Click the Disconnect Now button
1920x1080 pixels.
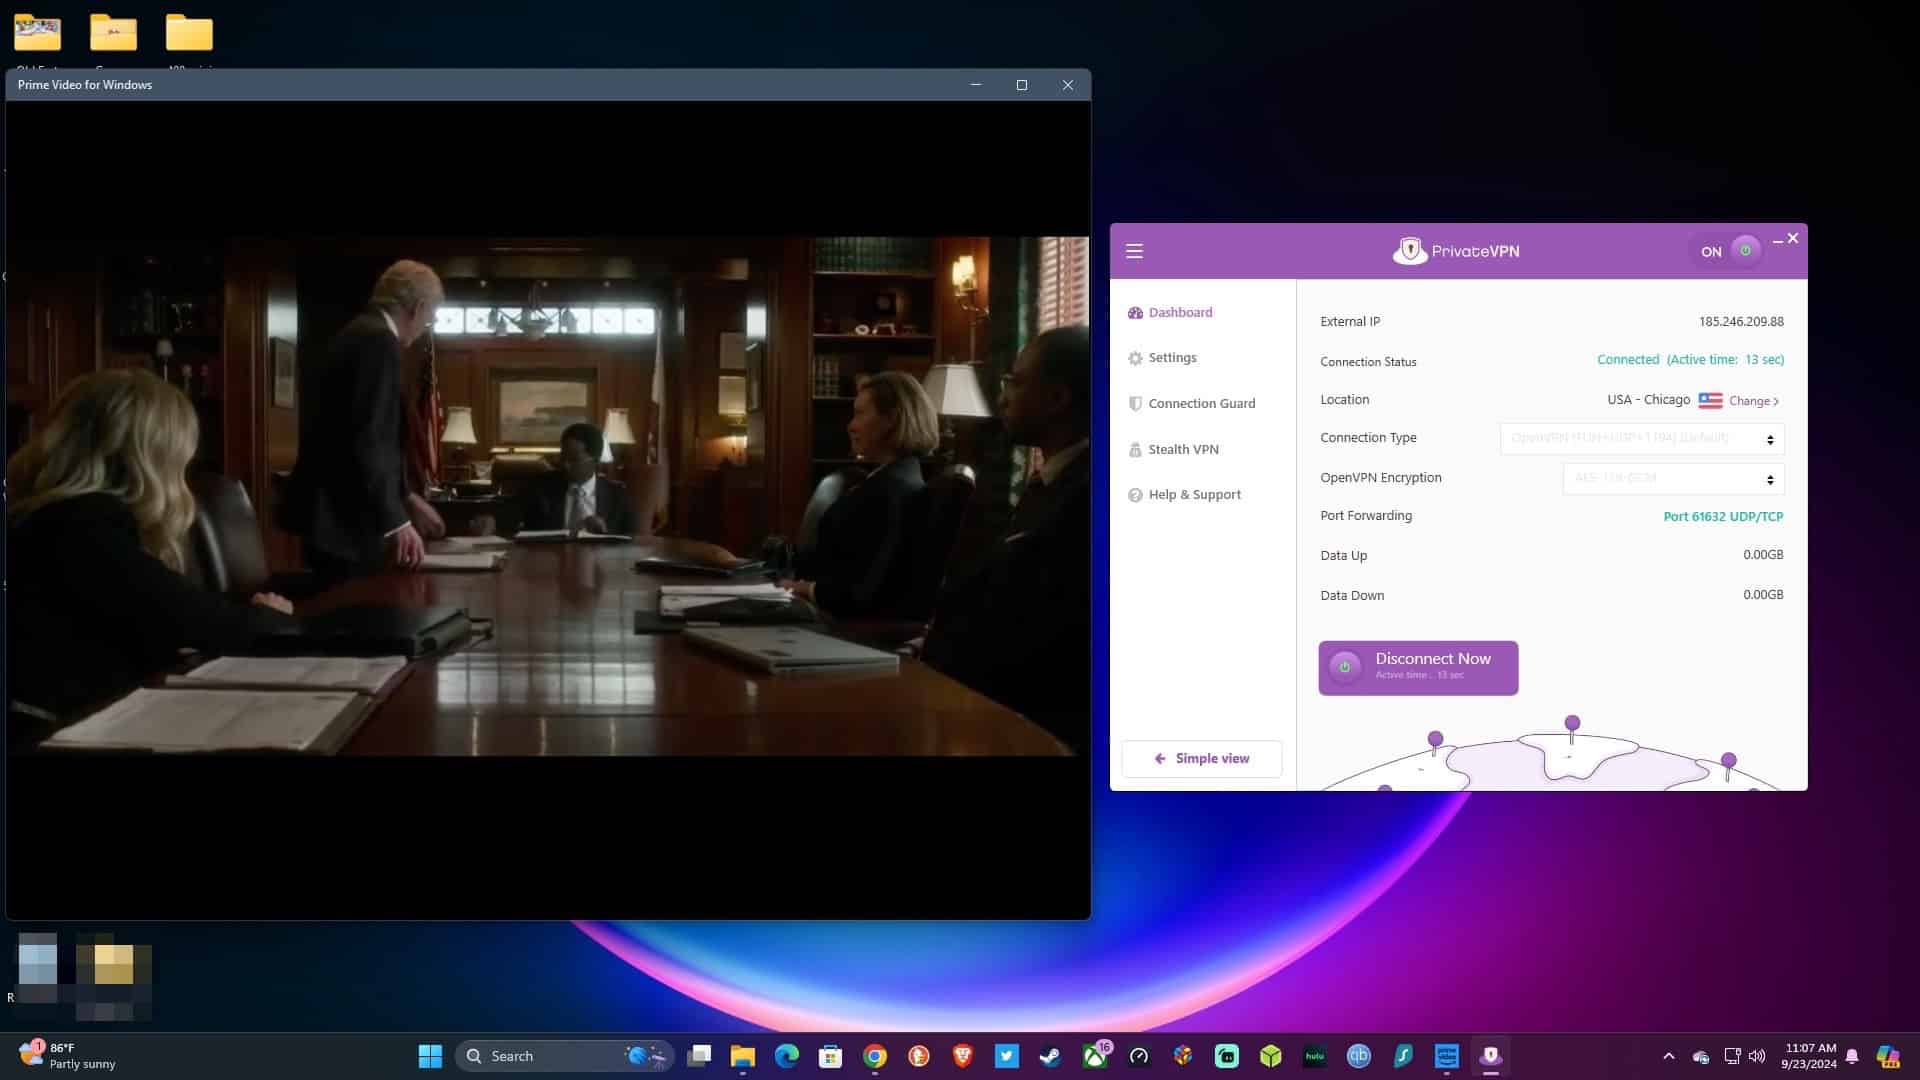pos(1418,667)
